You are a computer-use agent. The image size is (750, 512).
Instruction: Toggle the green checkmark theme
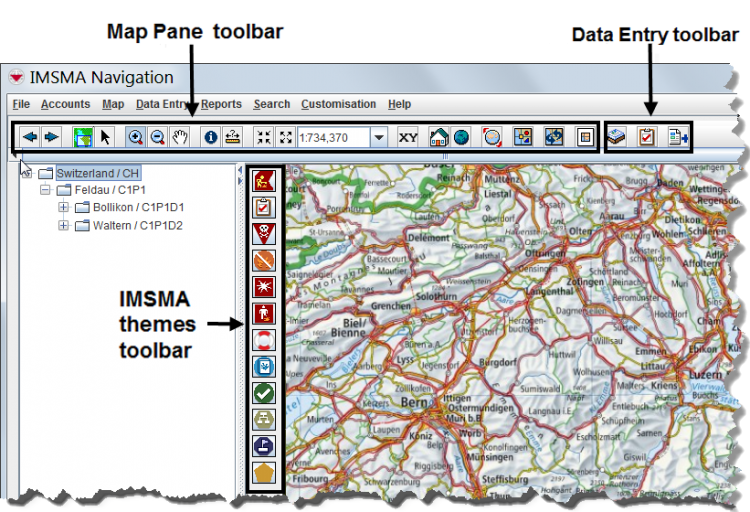(x=265, y=393)
